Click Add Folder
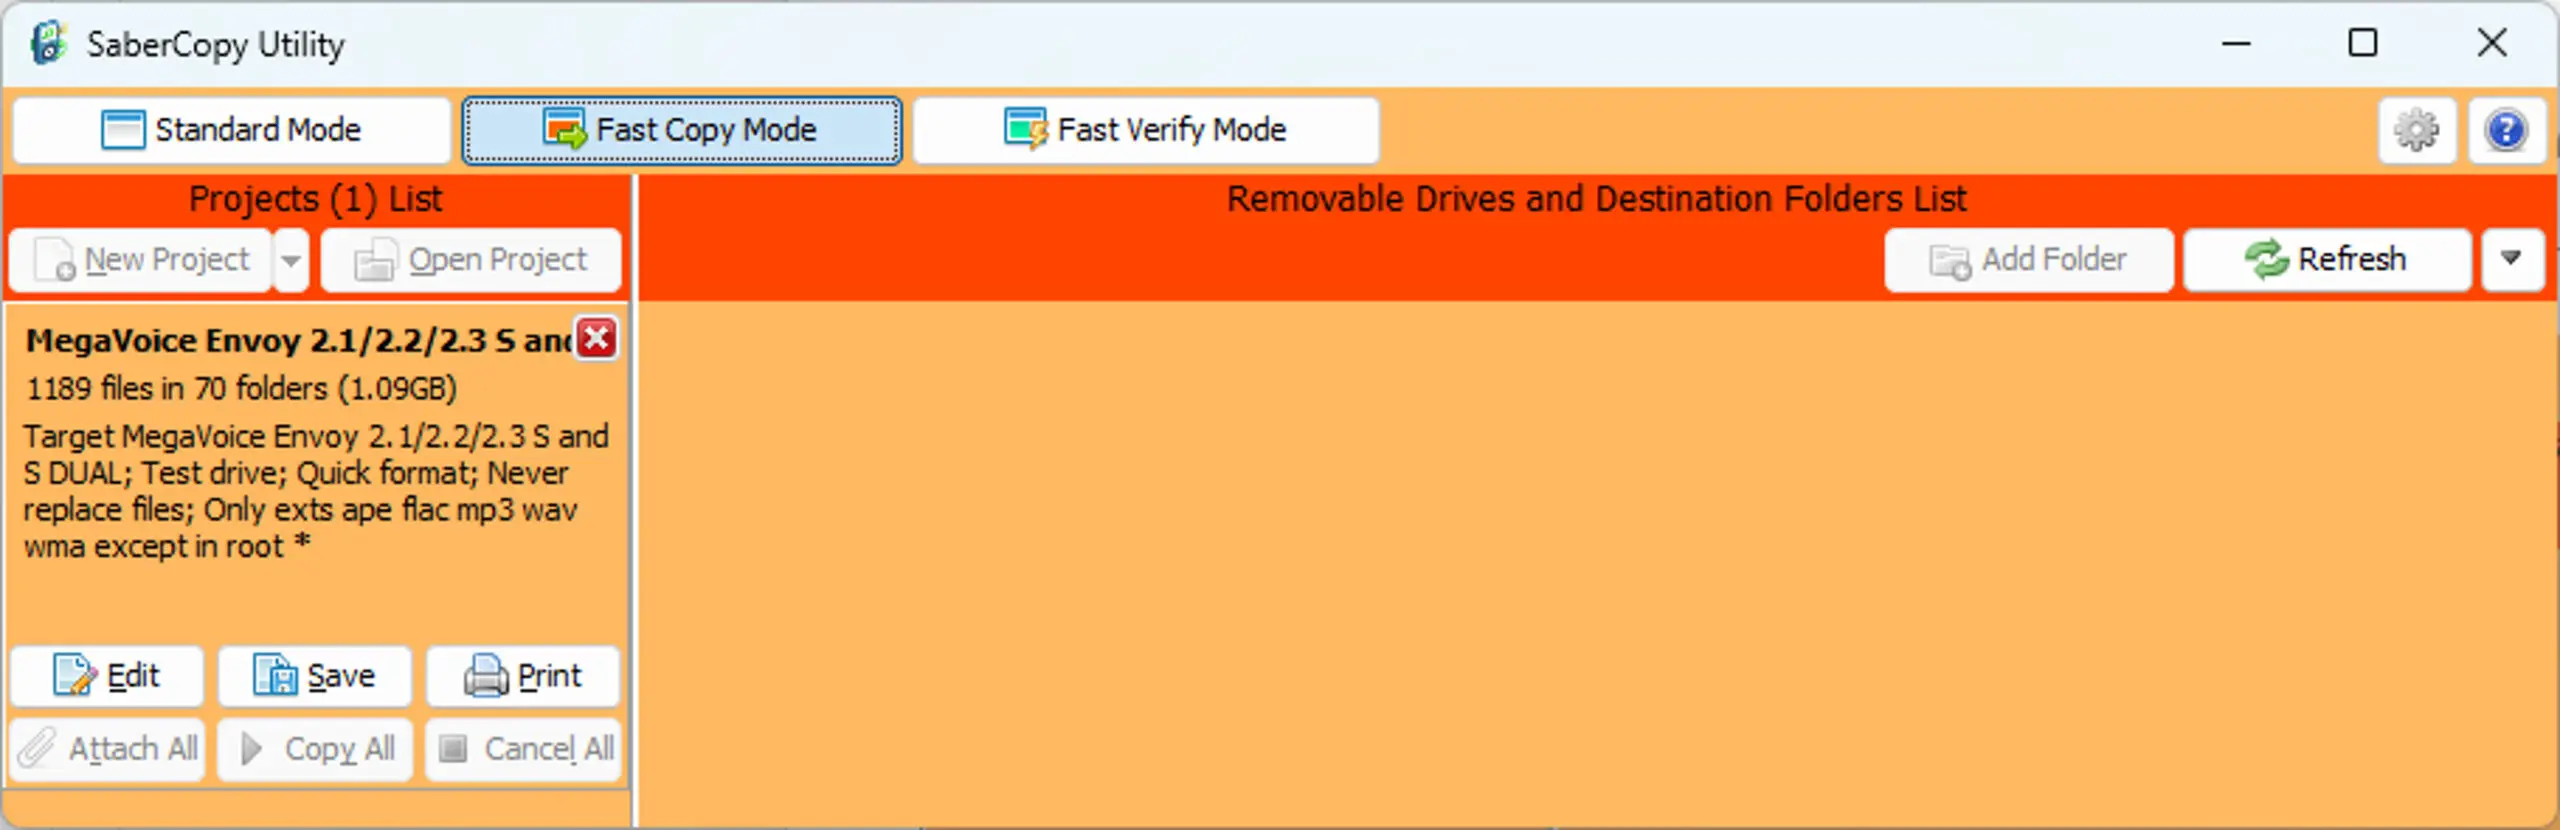 (x=2029, y=260)
